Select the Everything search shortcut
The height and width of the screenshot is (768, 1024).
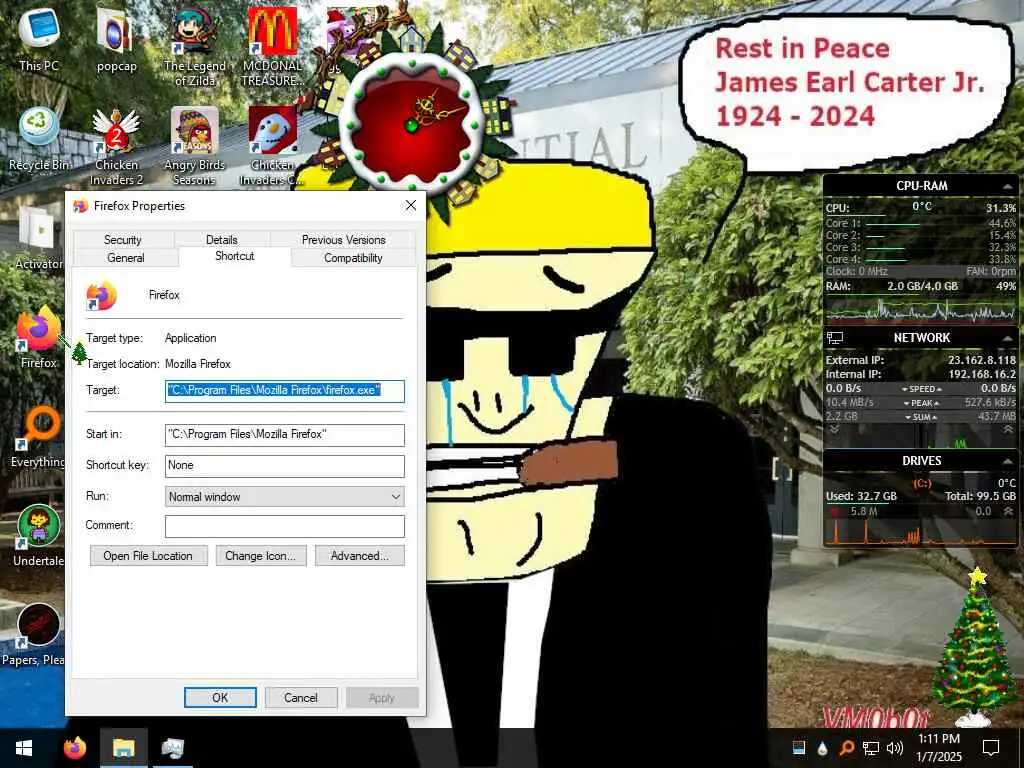coord(39,436)
